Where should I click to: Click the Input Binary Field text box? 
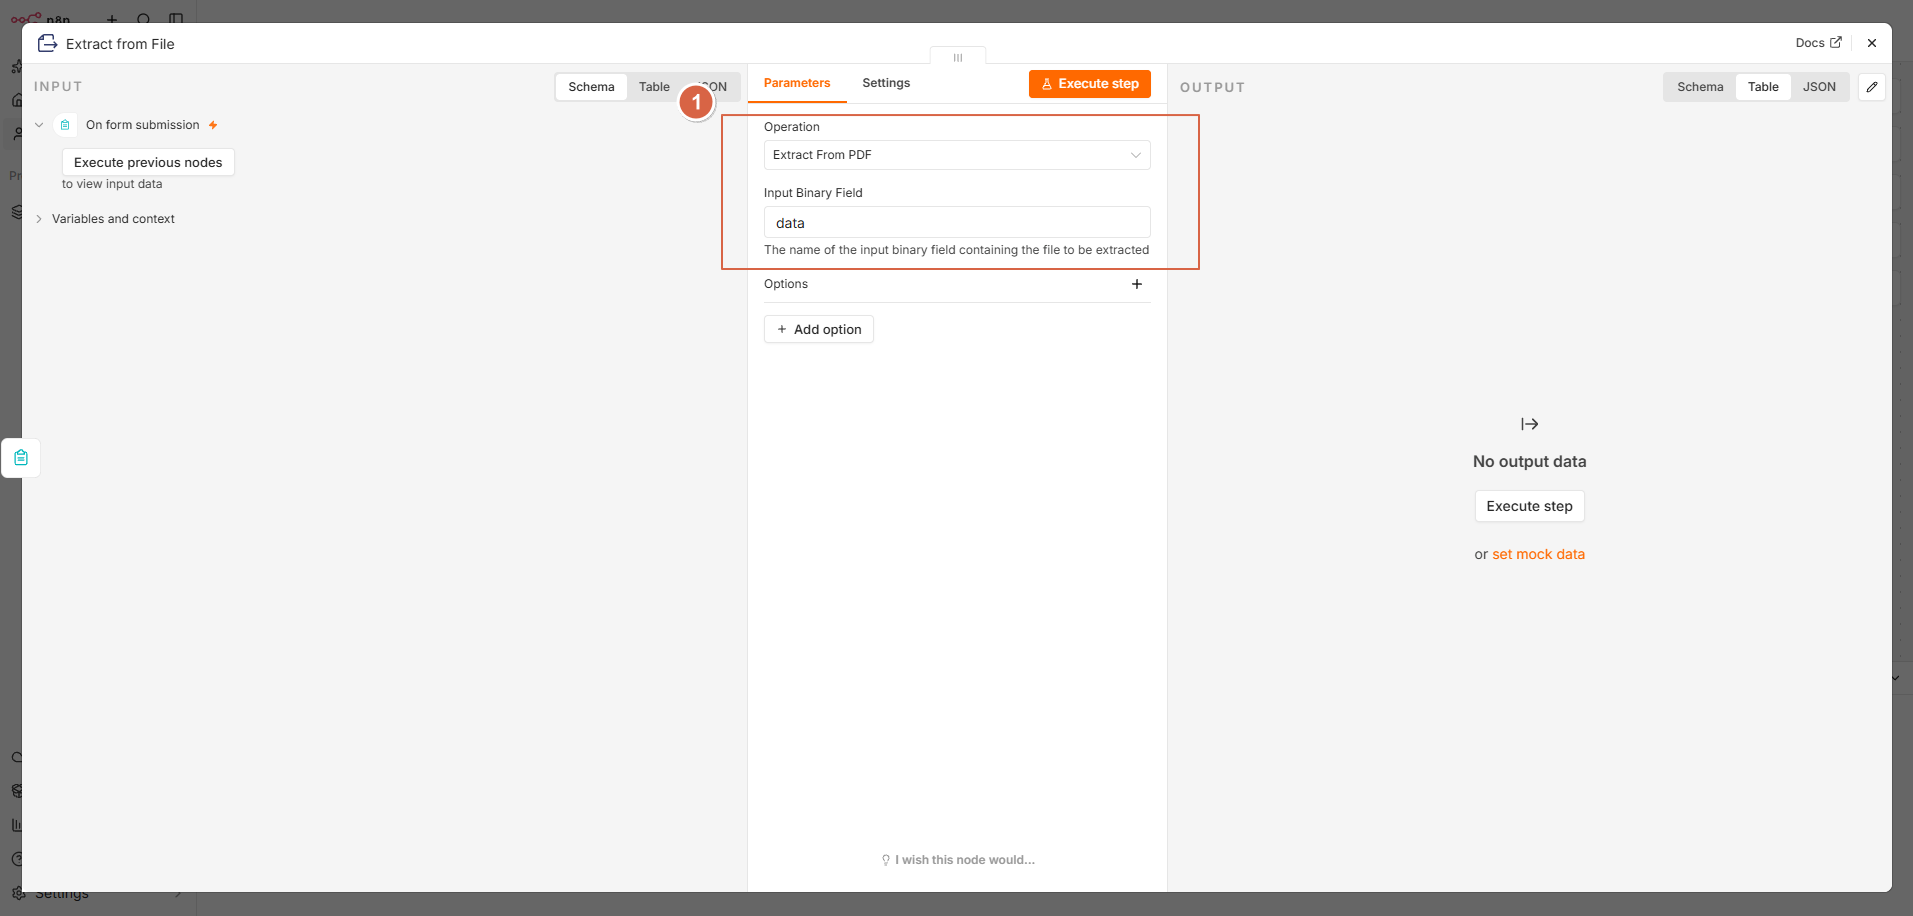957,222
